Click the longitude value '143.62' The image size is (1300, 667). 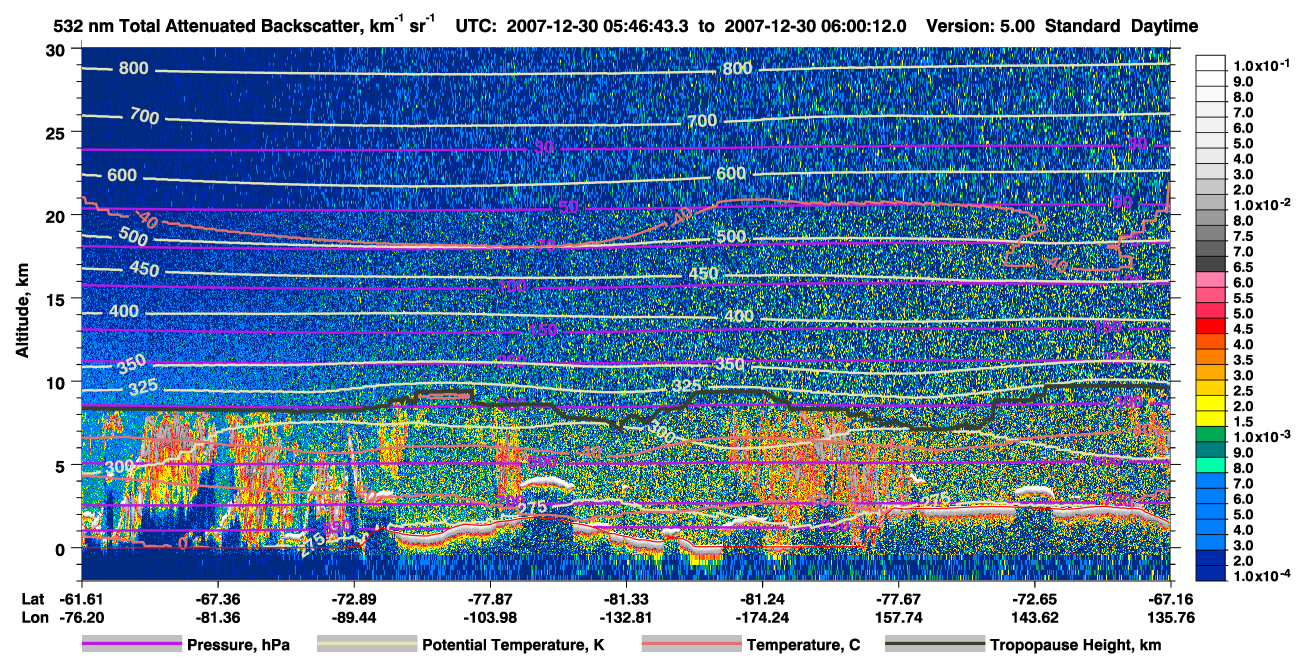[x=1034, y=616]
